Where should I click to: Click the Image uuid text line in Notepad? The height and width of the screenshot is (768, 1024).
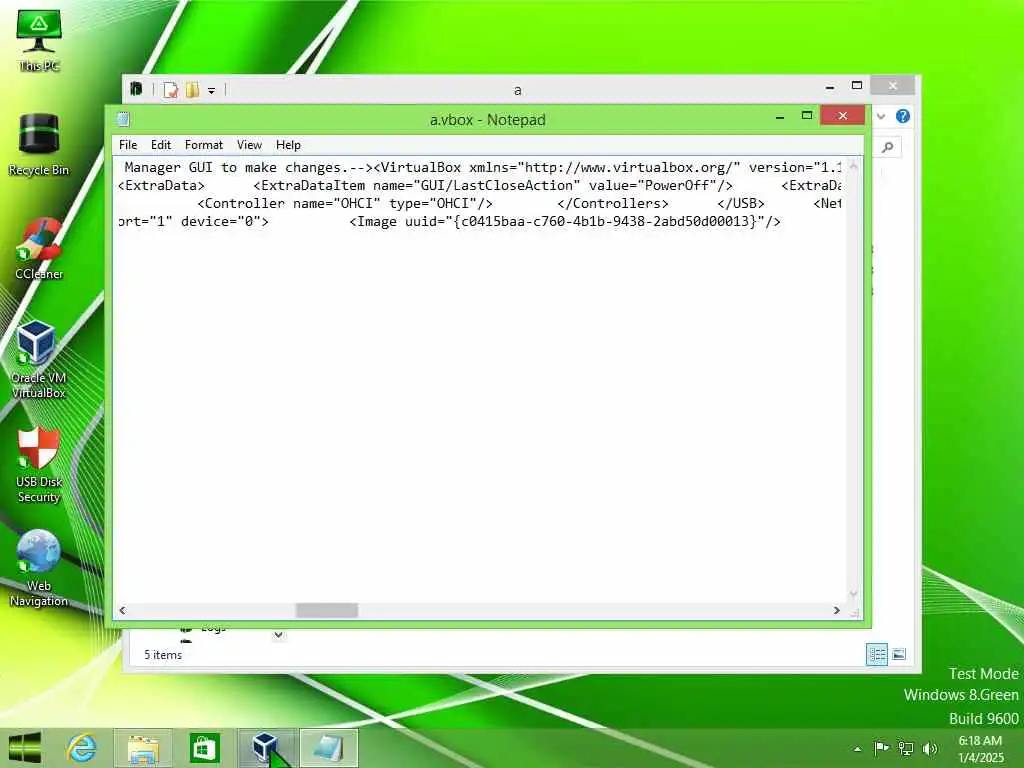coord(565,221)
